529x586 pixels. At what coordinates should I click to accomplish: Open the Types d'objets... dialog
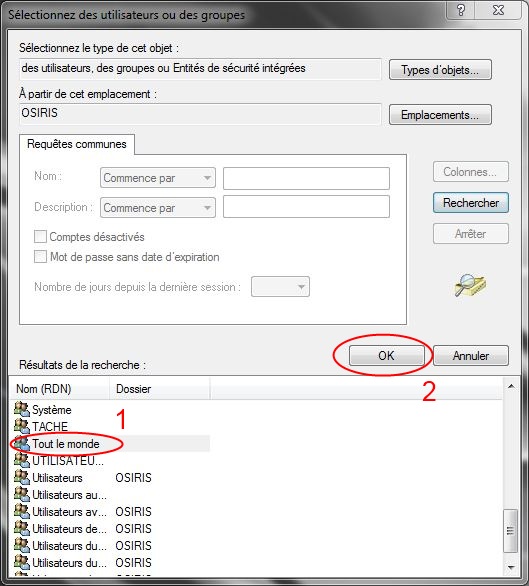click(440, 70)
